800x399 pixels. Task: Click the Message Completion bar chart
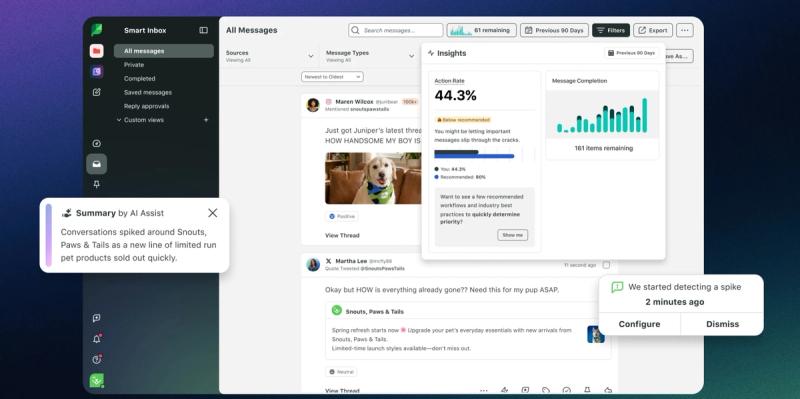(602, 115)
